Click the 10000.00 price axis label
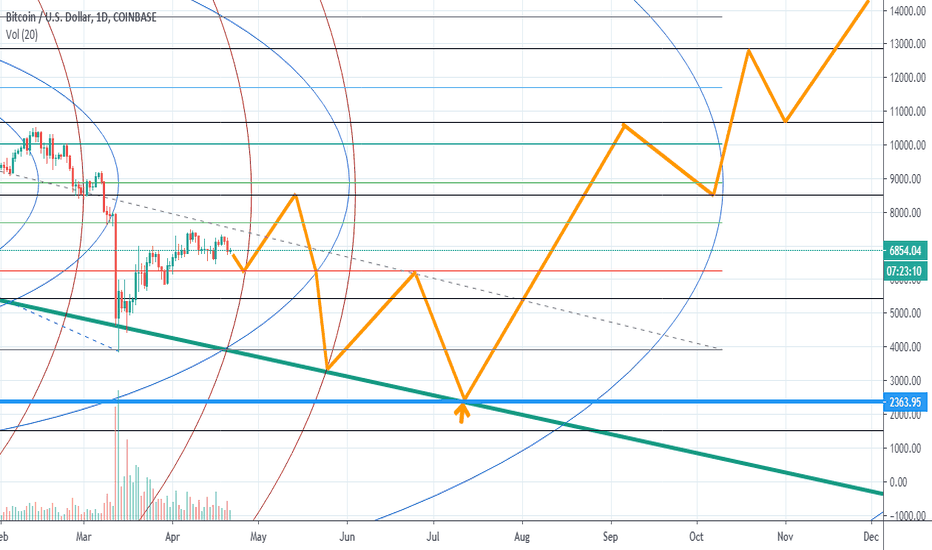 [907, 145]
